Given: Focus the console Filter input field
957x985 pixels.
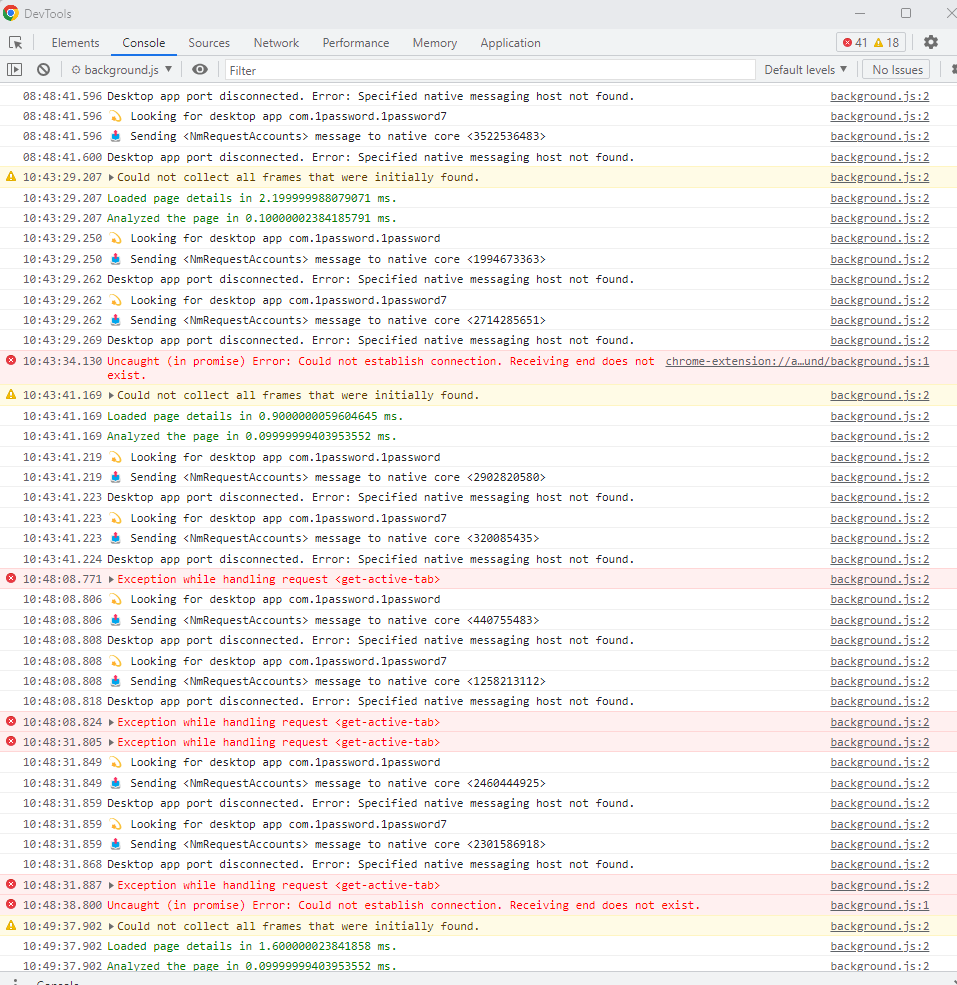Looking at the screenshot, I should click(490, 70).
